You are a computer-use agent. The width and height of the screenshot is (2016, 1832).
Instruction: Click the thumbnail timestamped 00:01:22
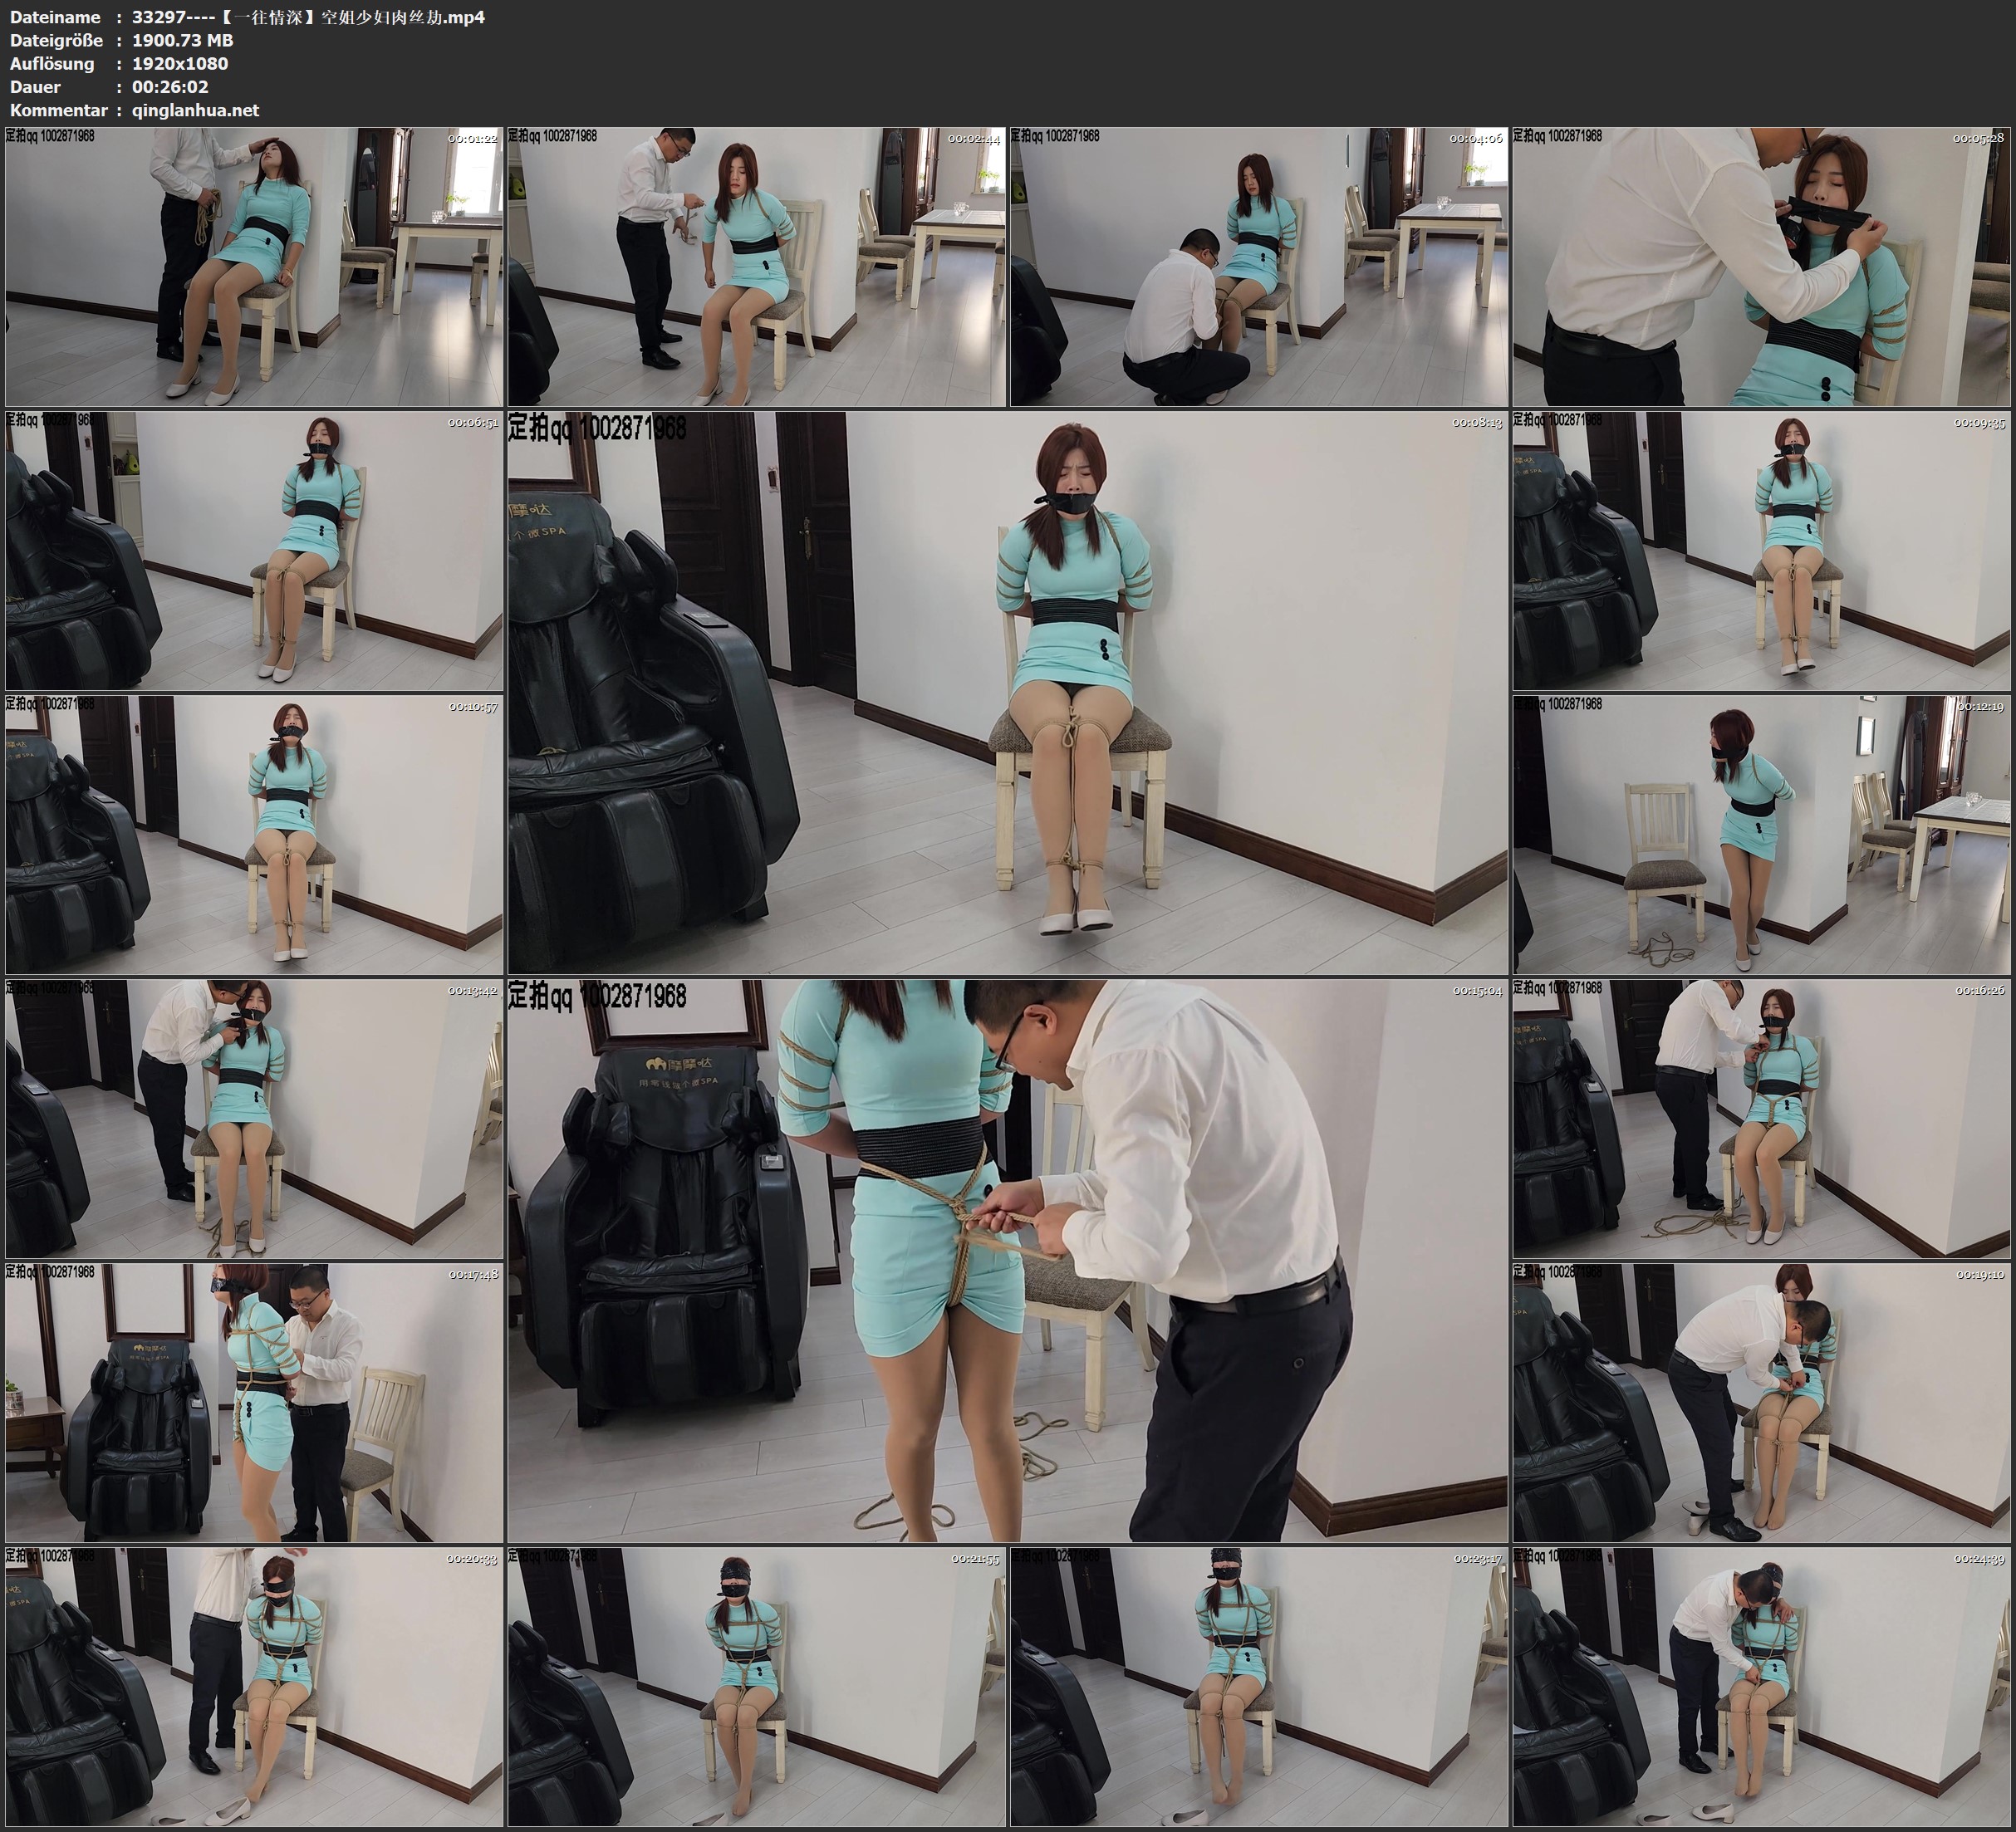(254, 266)
